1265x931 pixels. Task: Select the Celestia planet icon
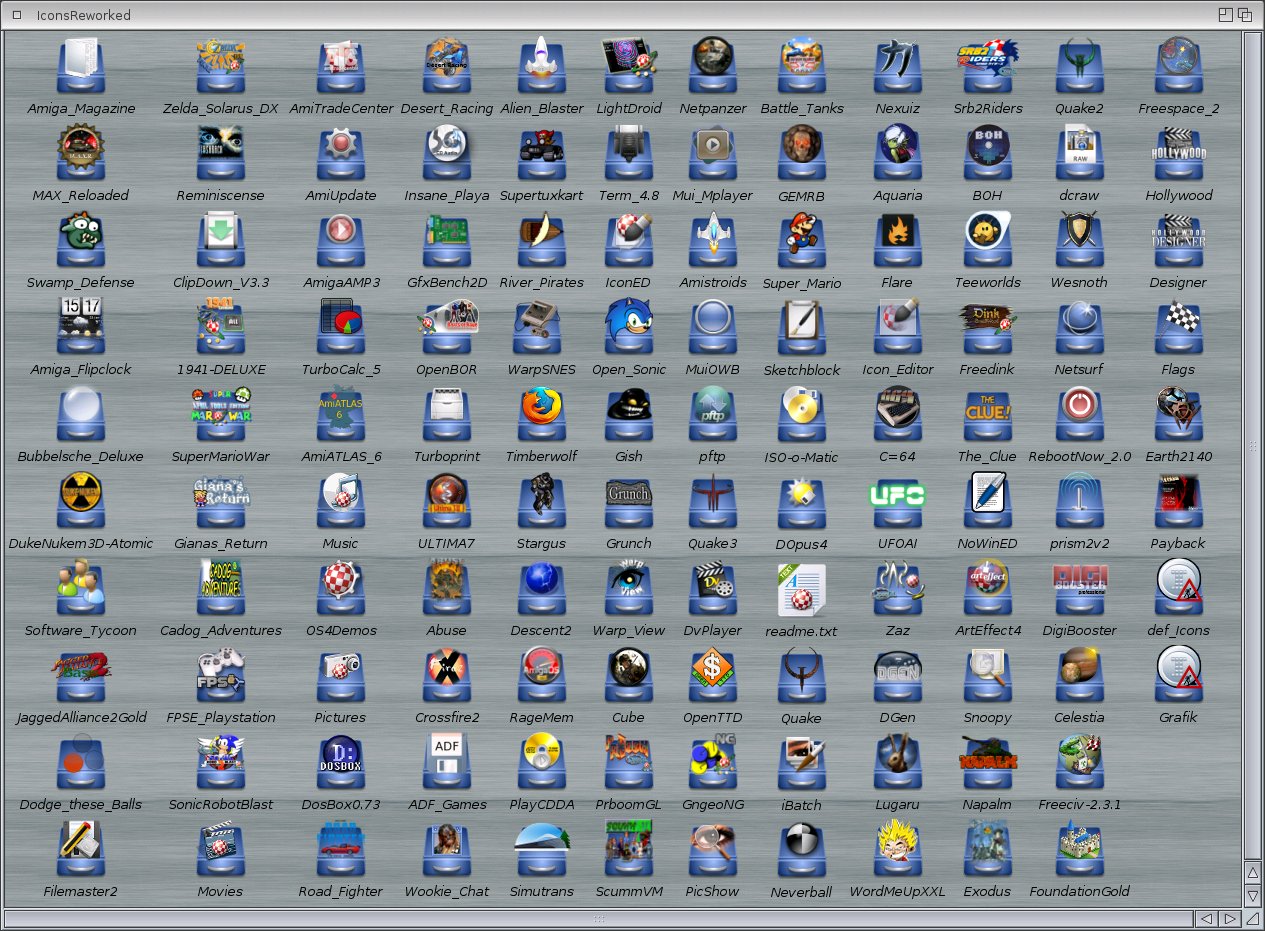pos(1079,676)
